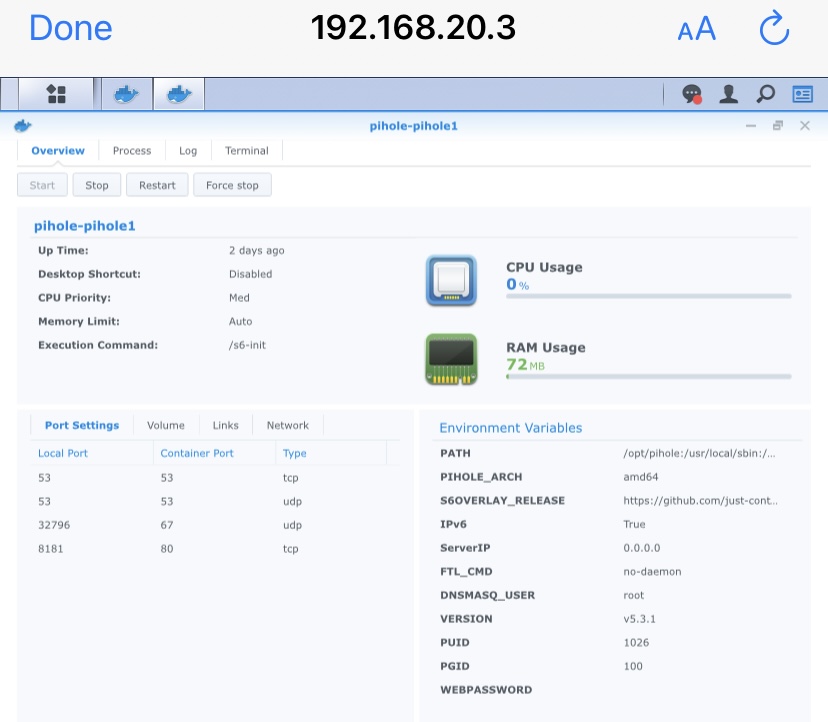Click the 1026 PUID value
The image size is (828, 722).
tap(636, 643)
